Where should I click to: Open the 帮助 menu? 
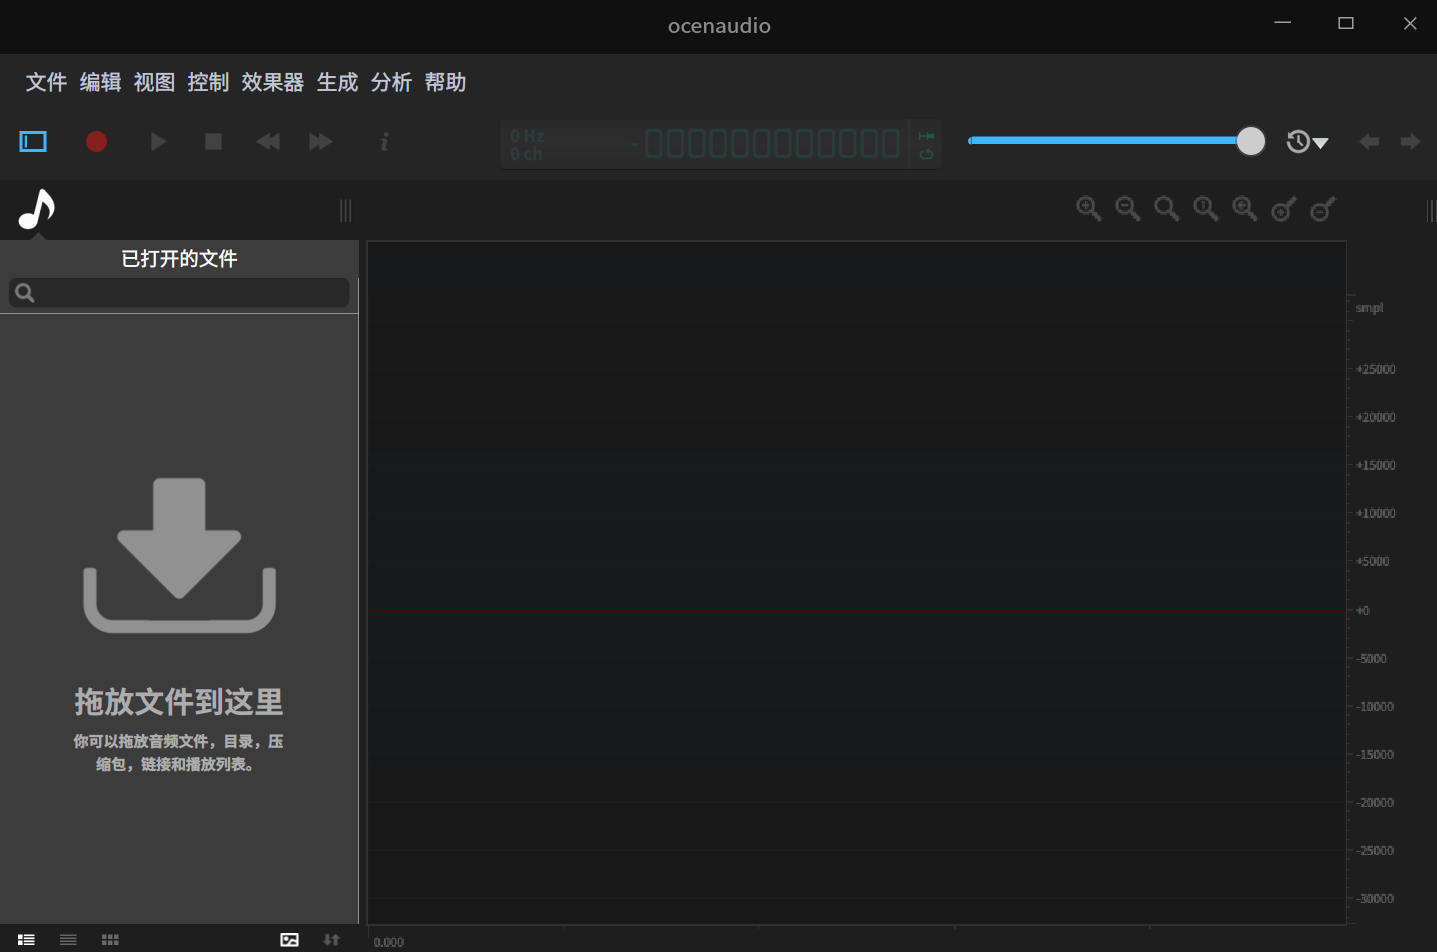click(x=445, y=82)
